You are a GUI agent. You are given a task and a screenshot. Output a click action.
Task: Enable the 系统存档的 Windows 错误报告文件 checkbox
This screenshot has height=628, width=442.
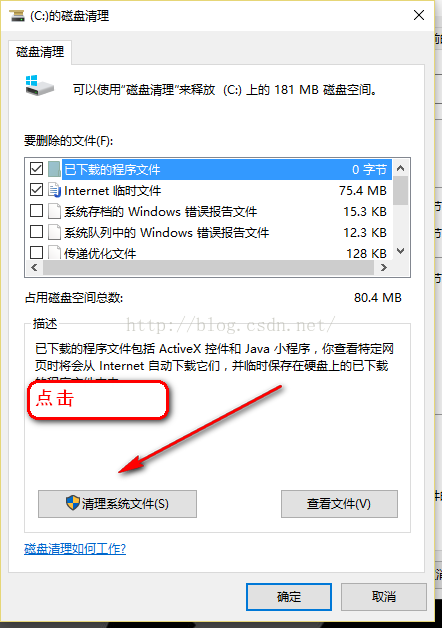(x=36, y=210)
